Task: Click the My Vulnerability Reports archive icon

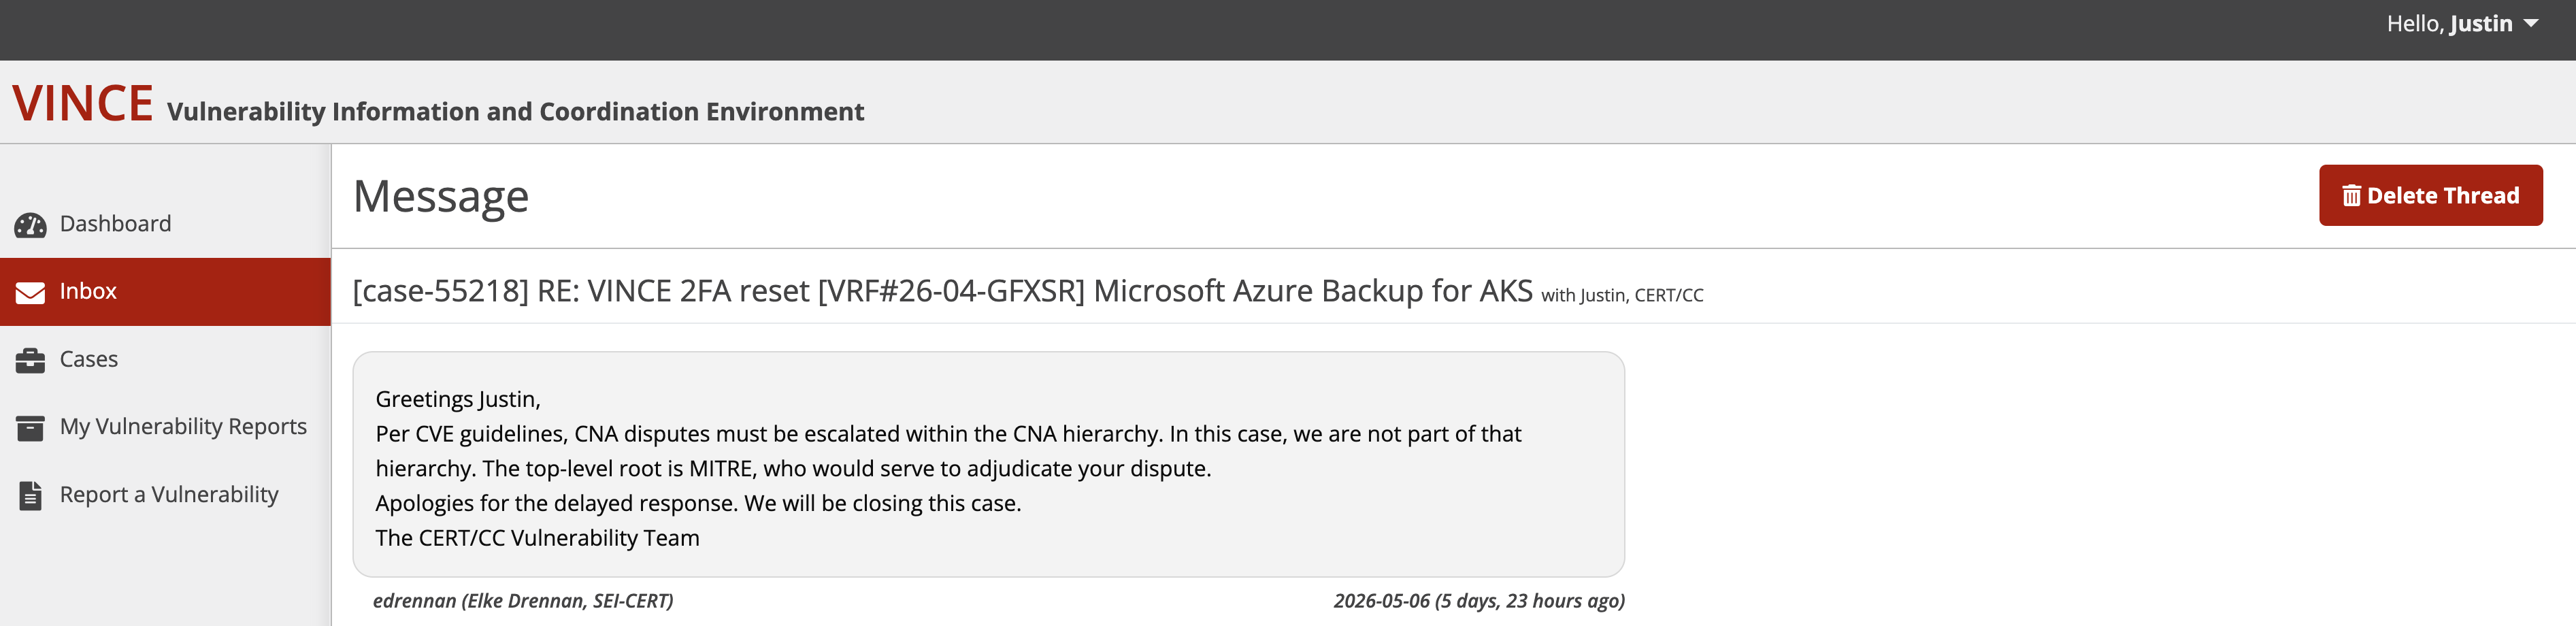Action: pyautogui.click(x=30, y=428)
